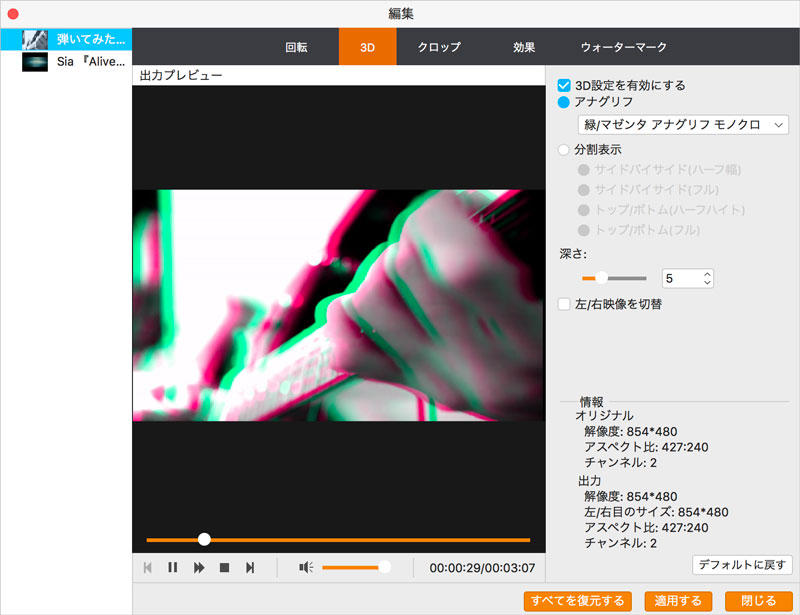
Task: Pause the video playback
Action: pyautogui.click(x=173, y=568)
